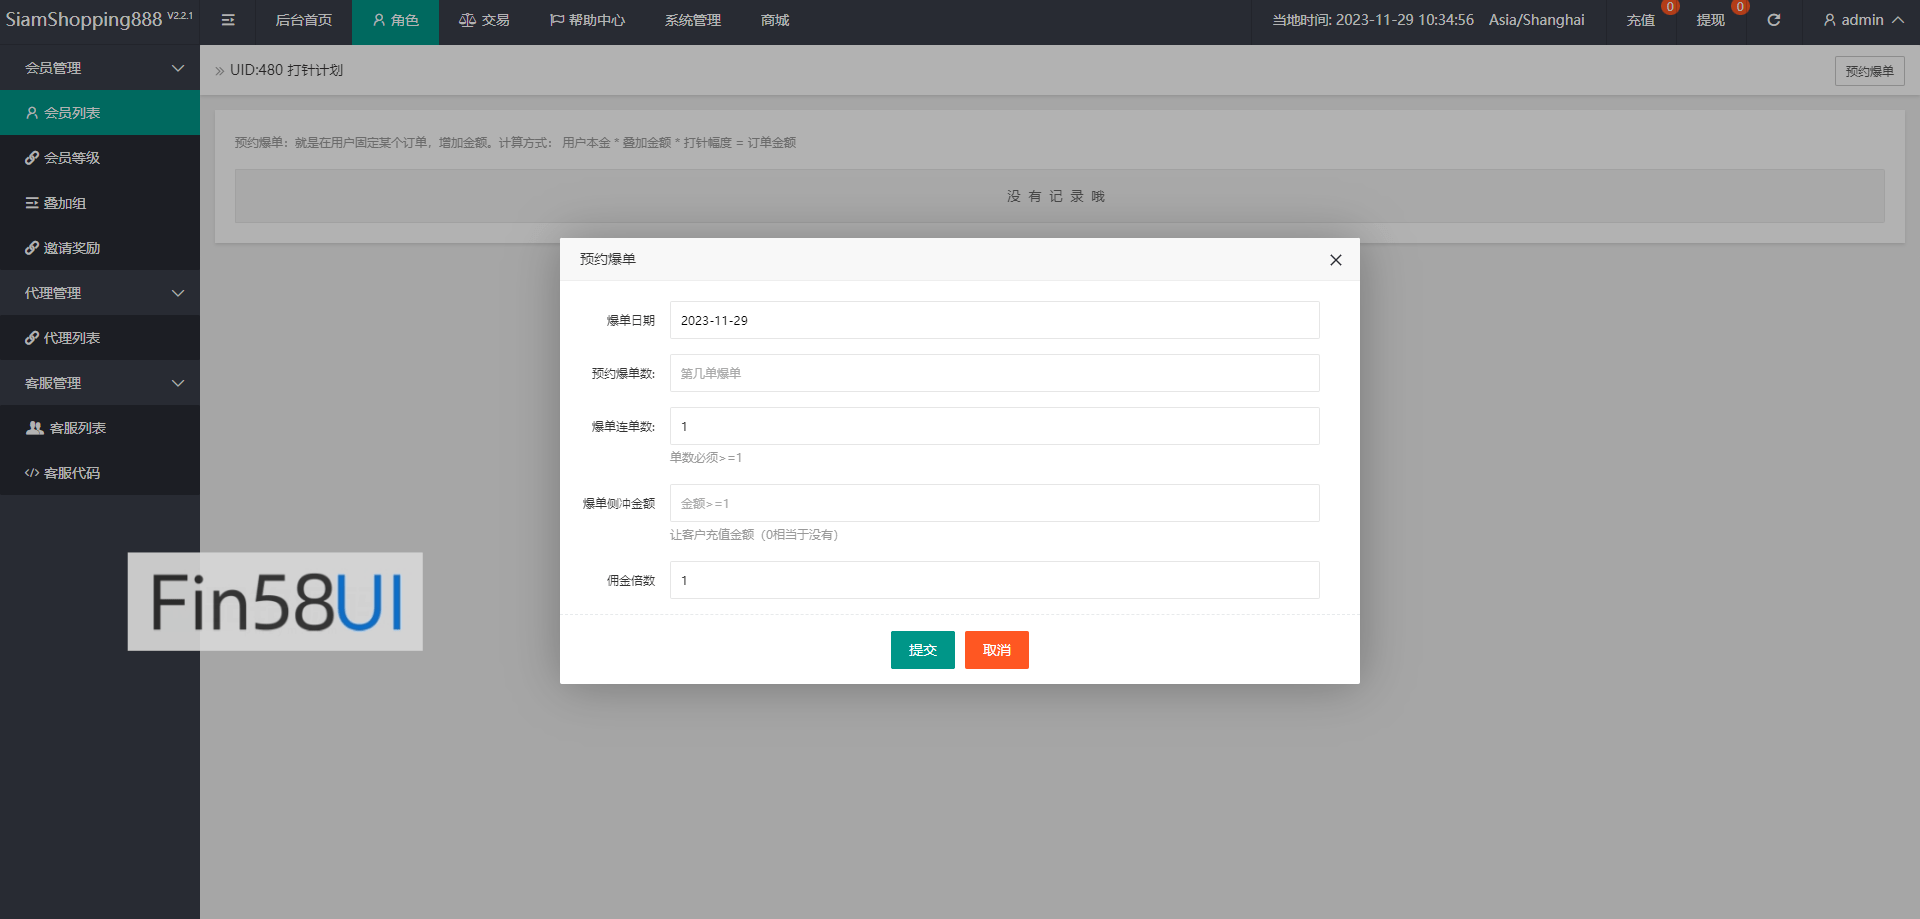
Task: Open the 帮助中心 top menu
Action: (x=587, y=20)
